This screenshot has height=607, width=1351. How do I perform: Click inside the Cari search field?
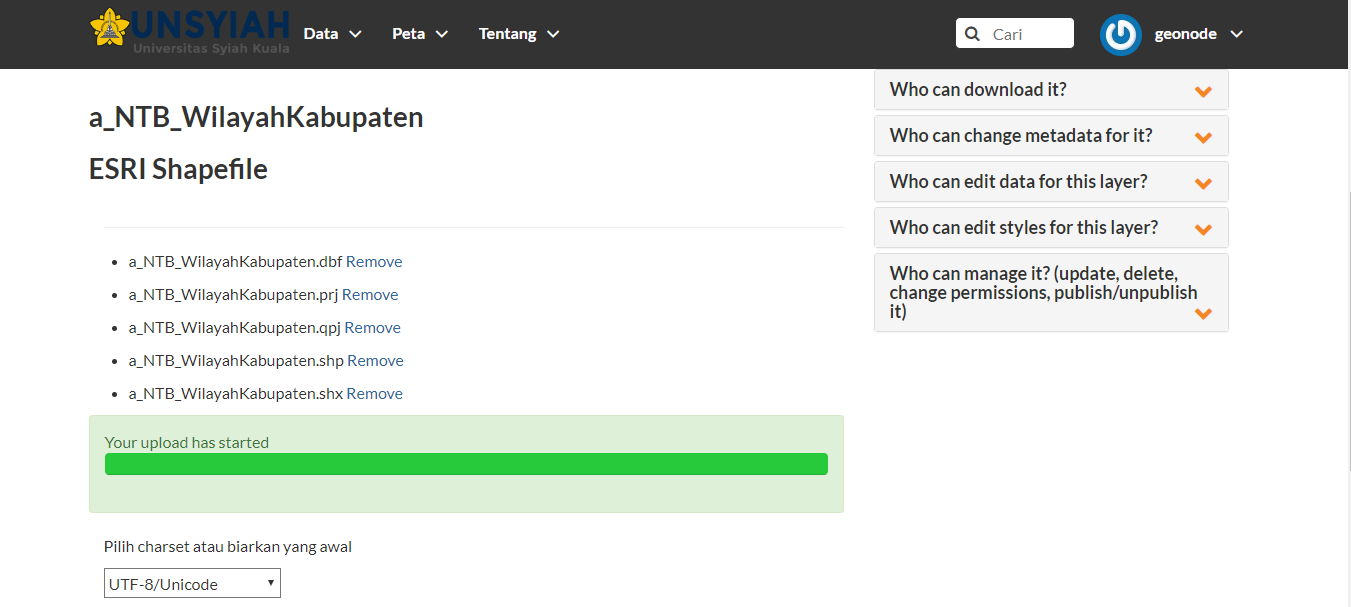1020,33
